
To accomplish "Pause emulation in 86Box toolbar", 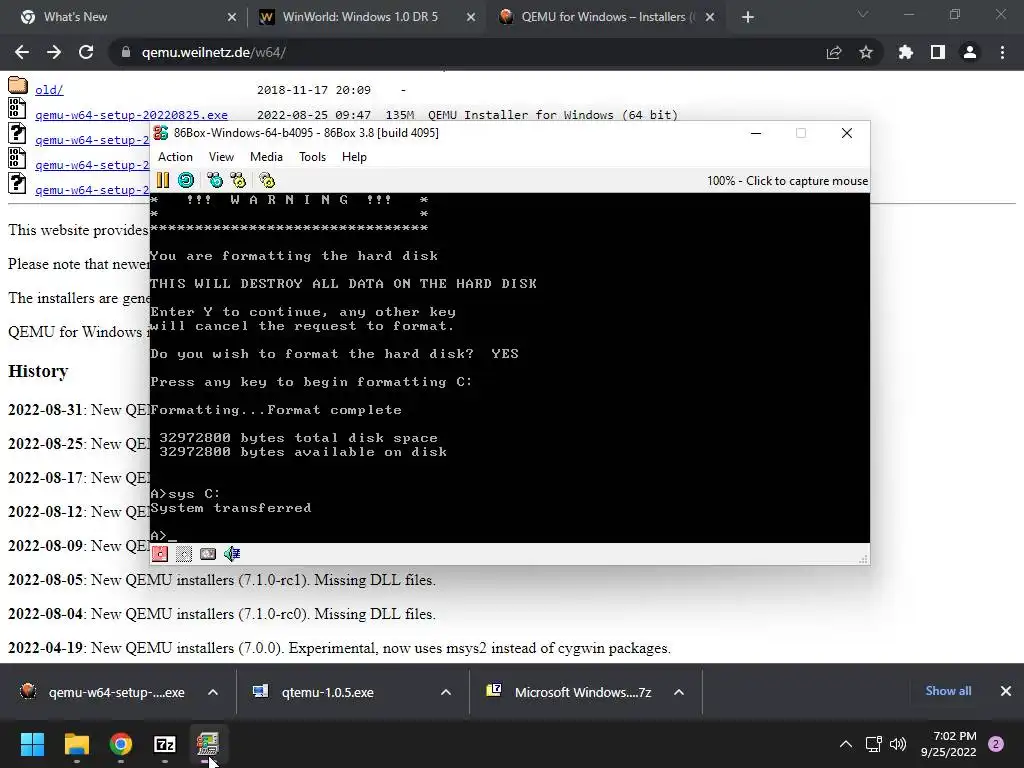I will pyautogui.click(x=163, y=180).
